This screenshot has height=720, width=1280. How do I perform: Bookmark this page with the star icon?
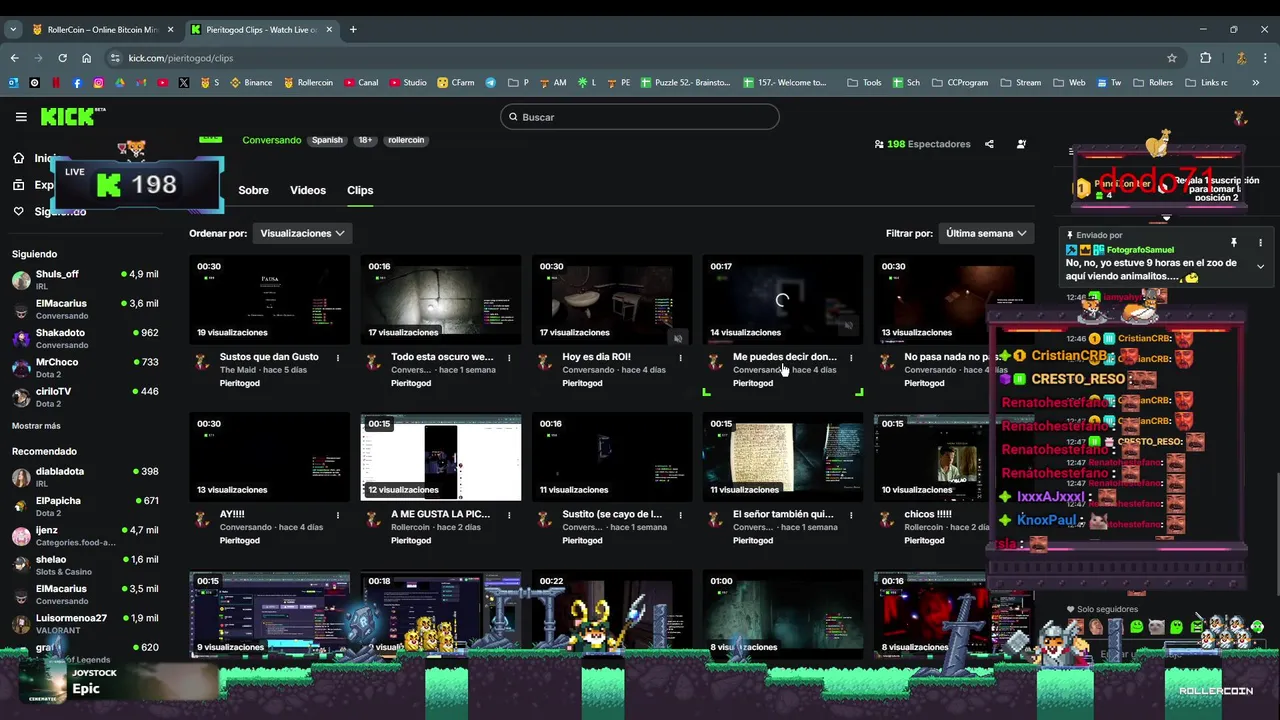click(1172, 58)
